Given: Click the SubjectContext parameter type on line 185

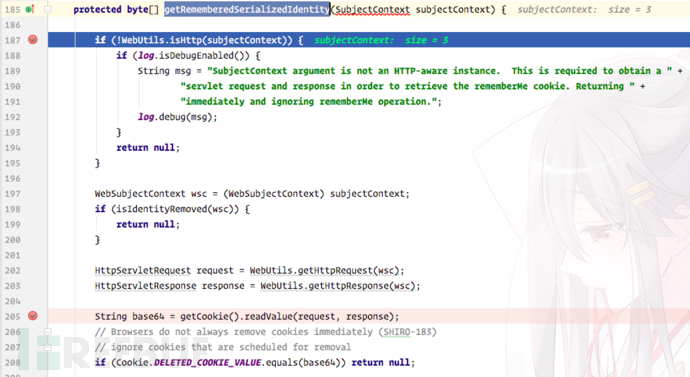Looking at the screenshot, I should tap(372, 9).
